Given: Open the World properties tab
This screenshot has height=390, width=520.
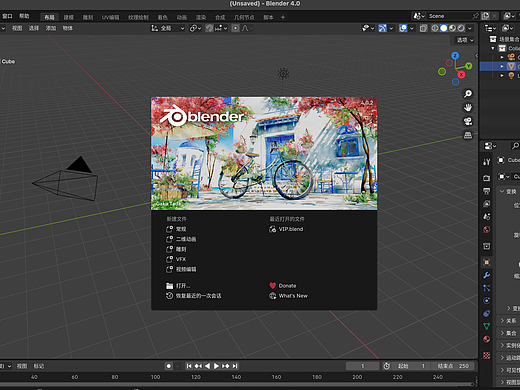Looking at the screenshot, I should click(x=487, y=229).
